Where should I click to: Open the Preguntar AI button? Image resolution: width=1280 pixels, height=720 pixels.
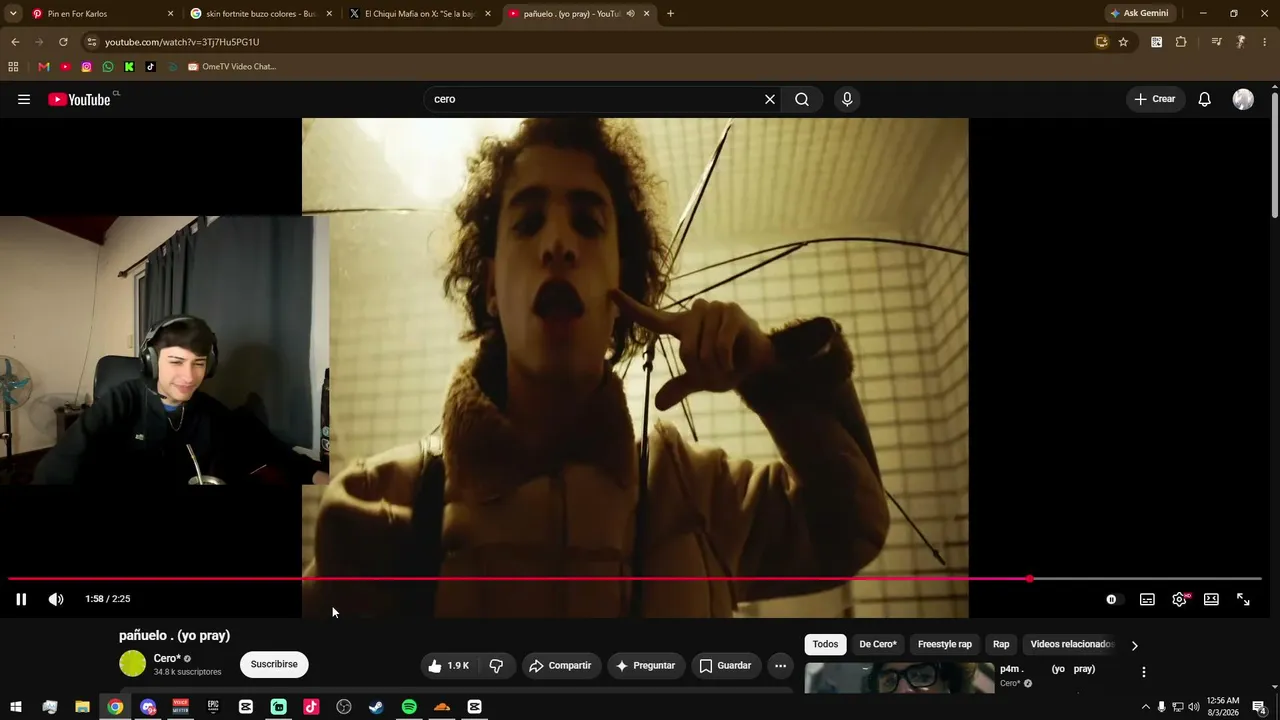646,665
